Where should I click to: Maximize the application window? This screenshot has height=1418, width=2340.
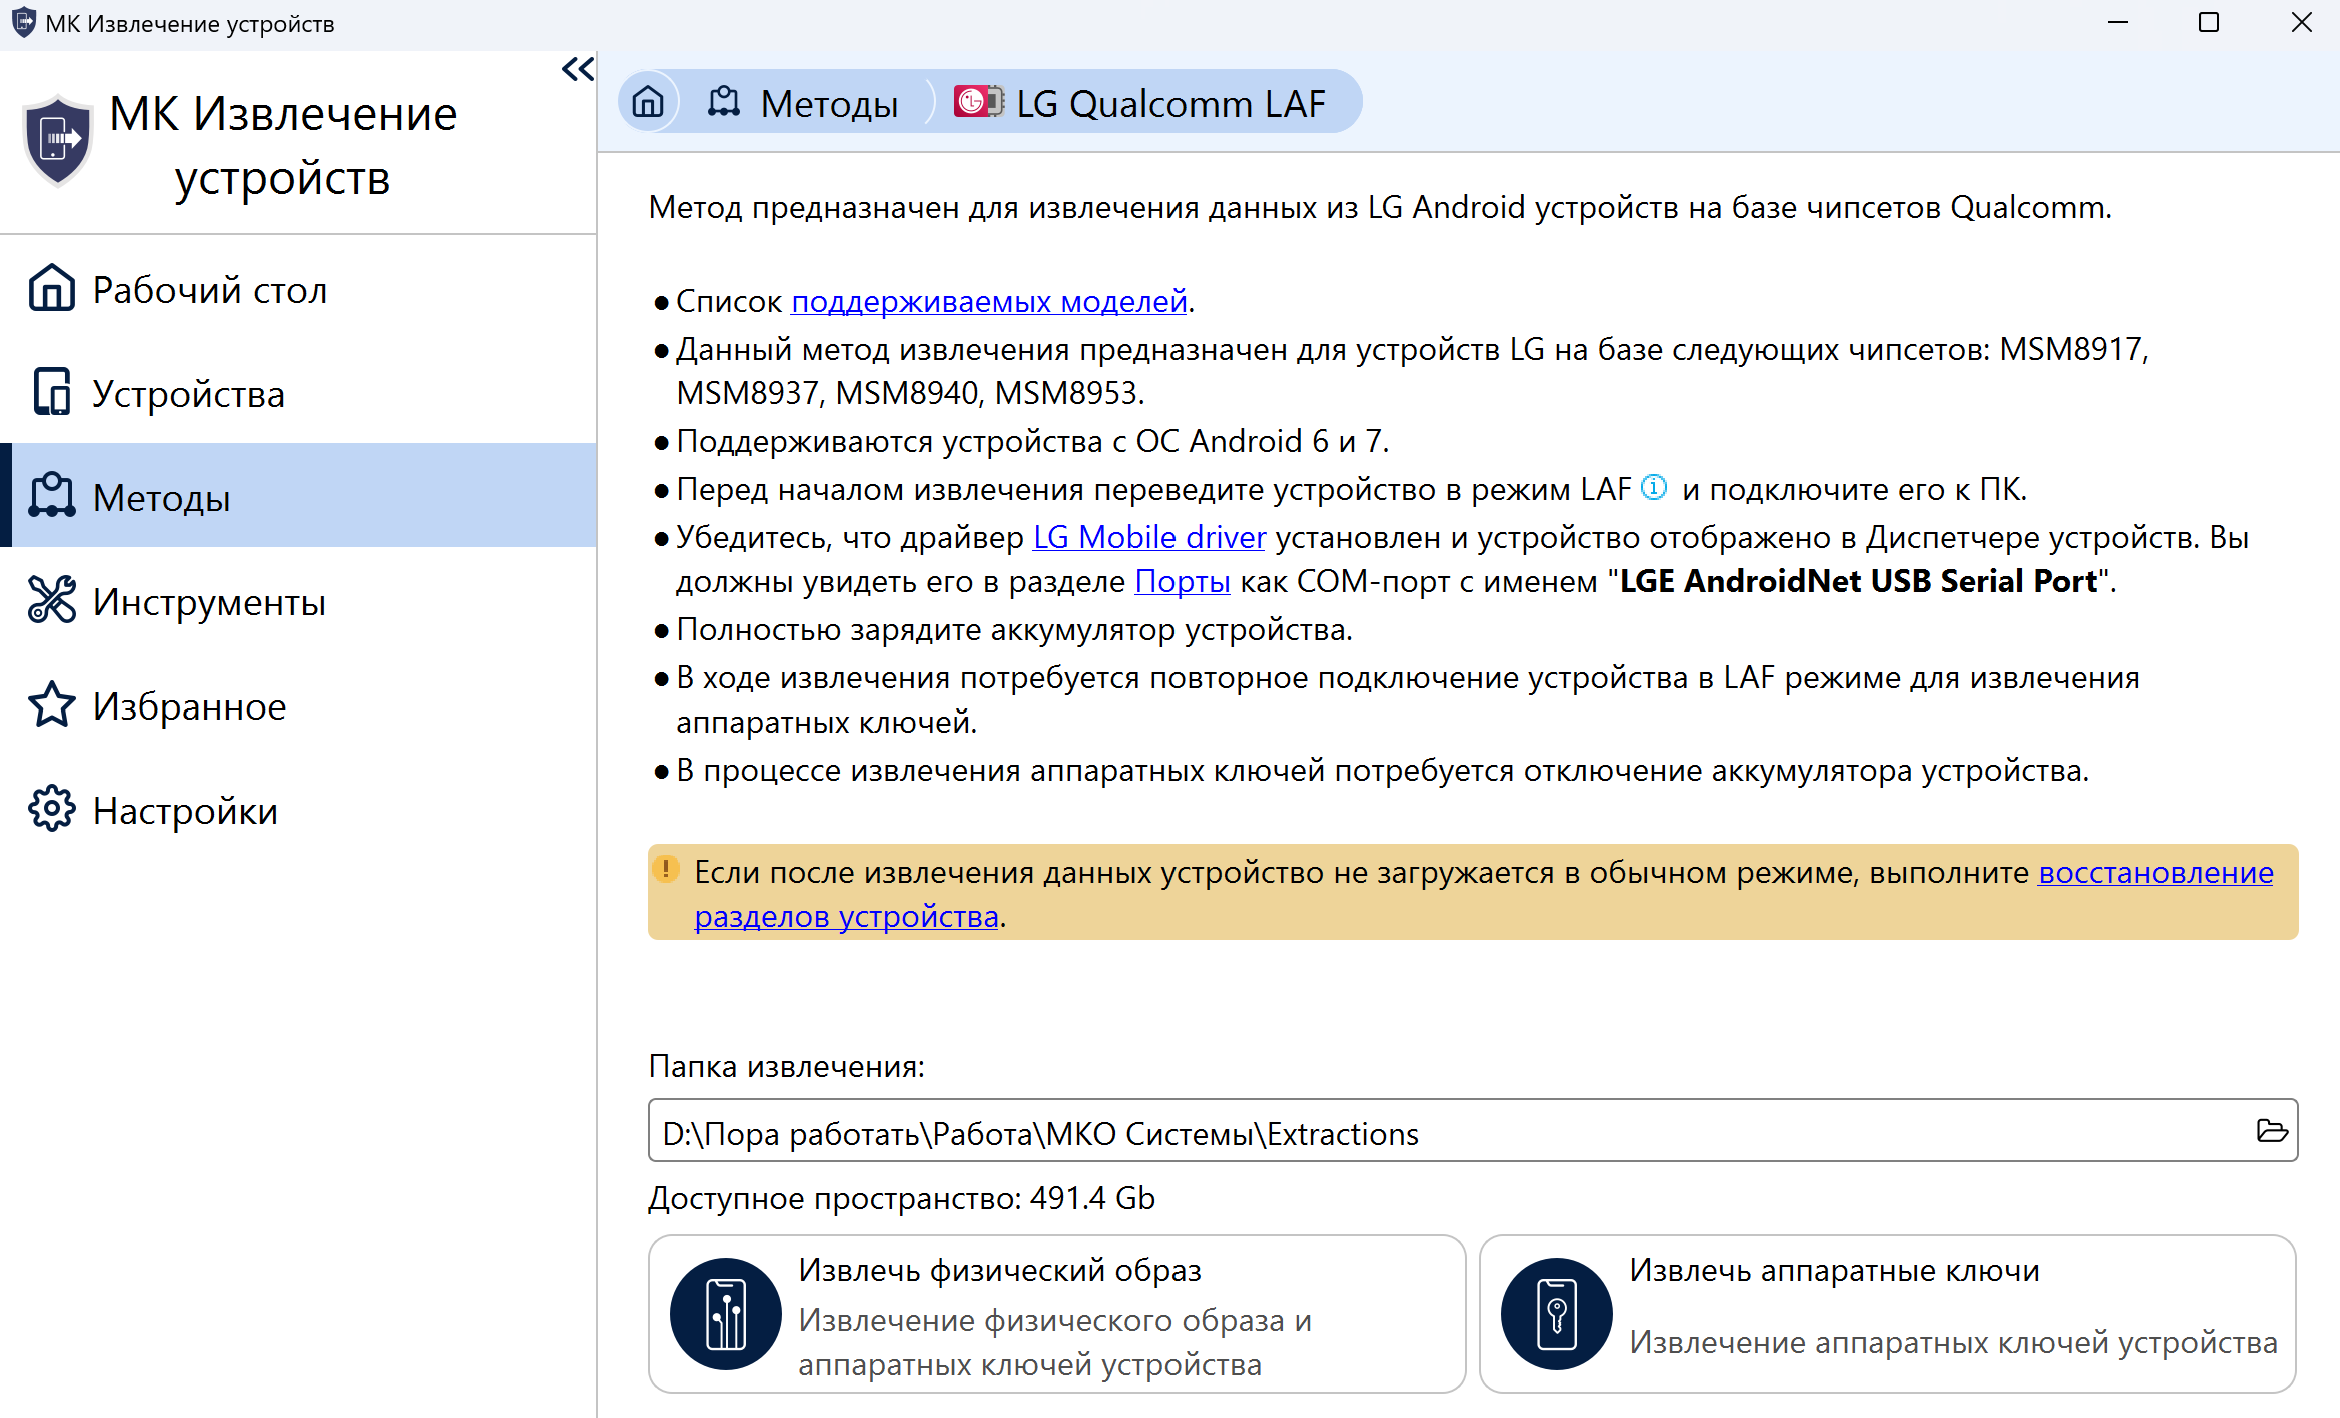coord(2209,23)
